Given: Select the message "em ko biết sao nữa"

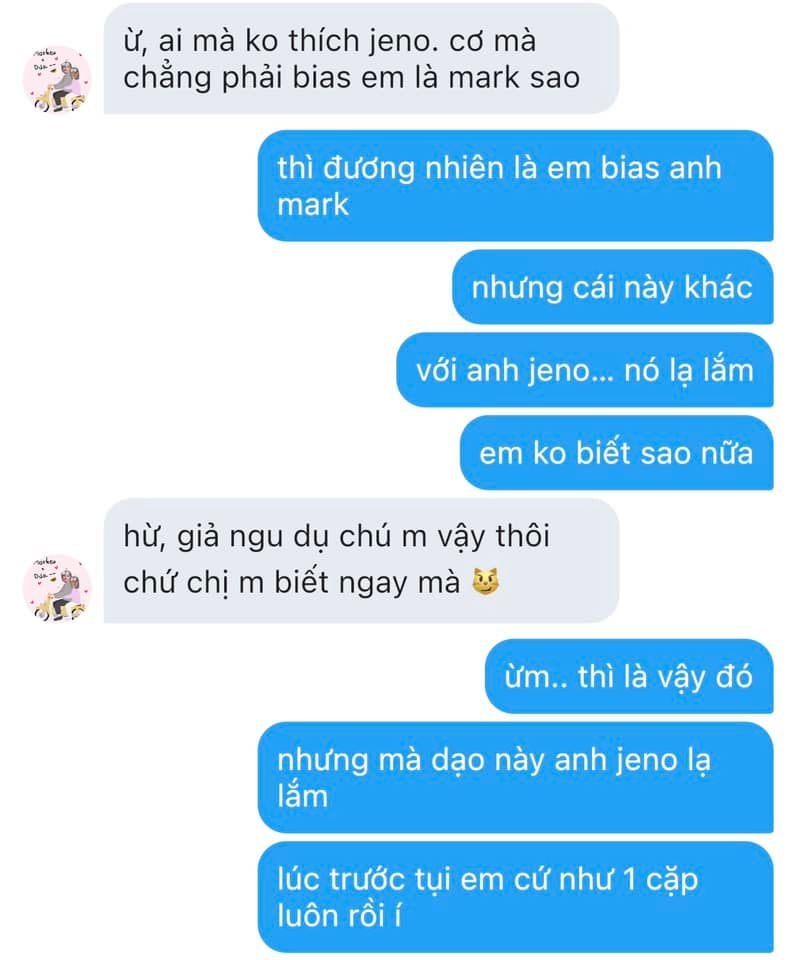Looking at the screenshot, I should [617, 453].
